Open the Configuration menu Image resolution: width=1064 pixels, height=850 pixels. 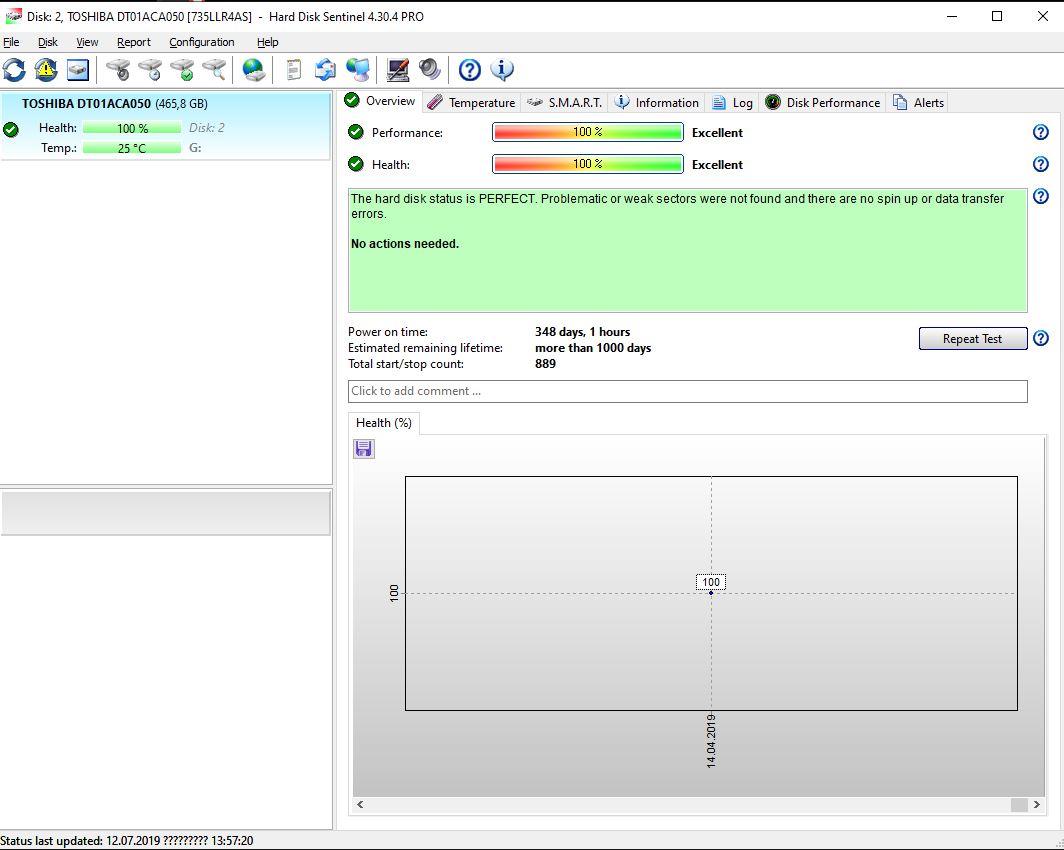coord(201,42)
